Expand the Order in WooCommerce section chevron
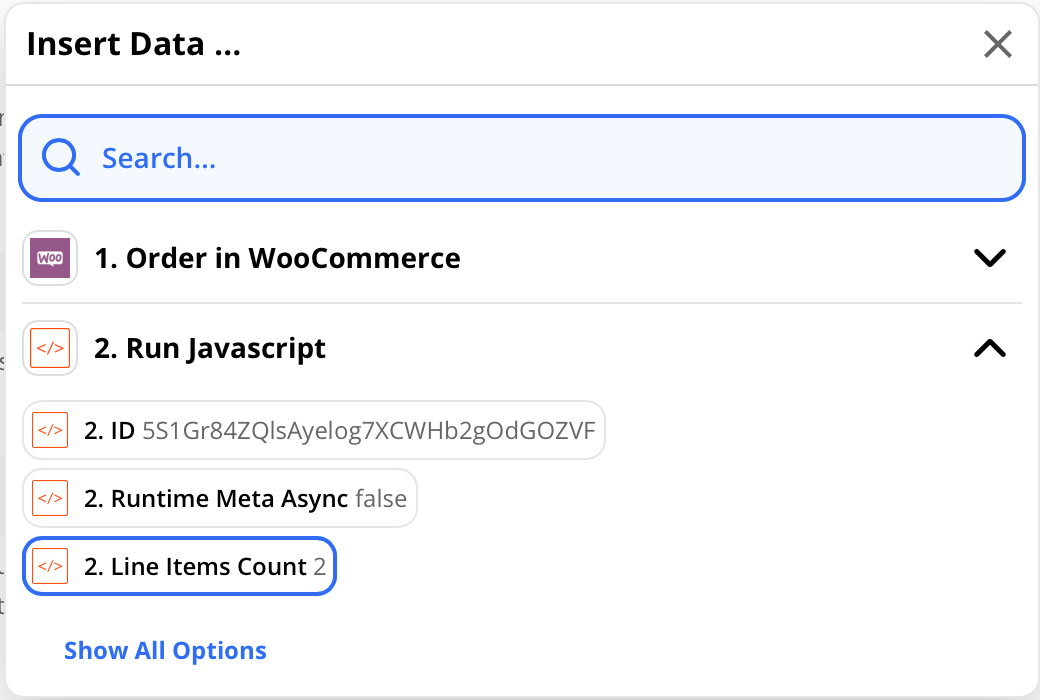The height and width of the screenshot is (700, 1040). coord(989,258)
